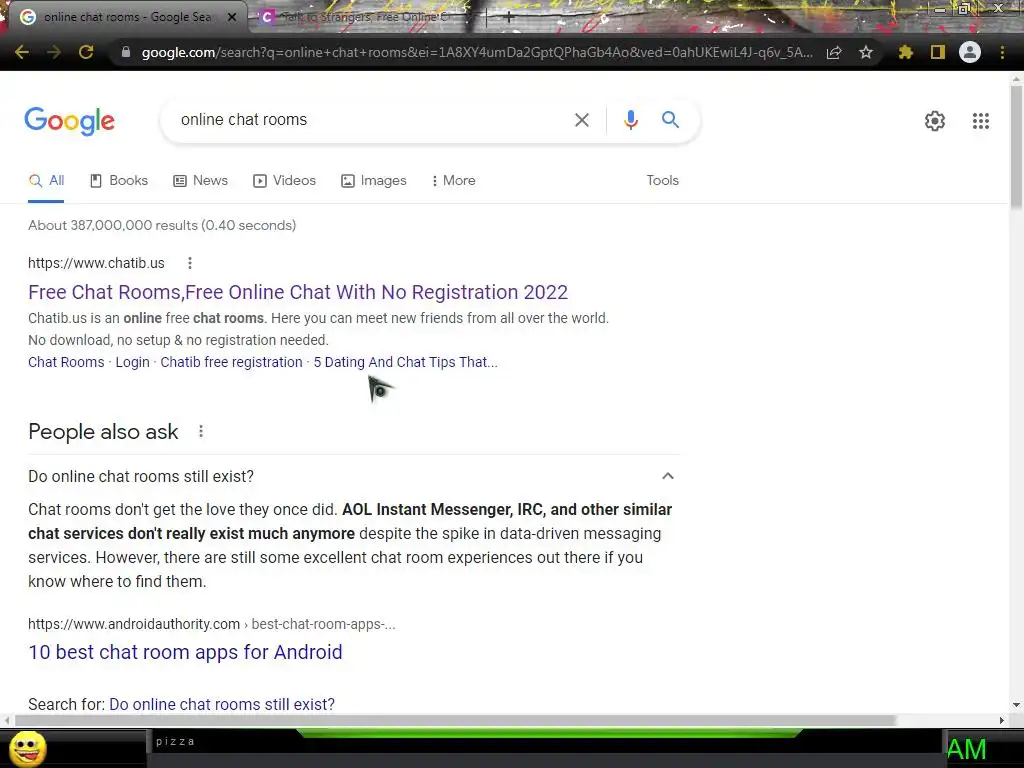Close the Google Search tab
Screen dimensions: 1024x768
point(232,17)
